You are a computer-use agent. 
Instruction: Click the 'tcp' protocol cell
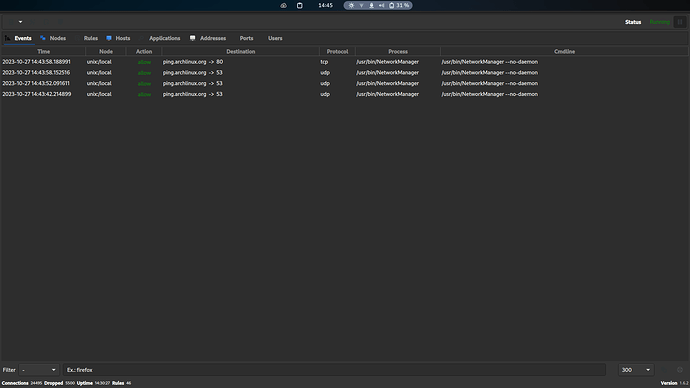(324, 62)
